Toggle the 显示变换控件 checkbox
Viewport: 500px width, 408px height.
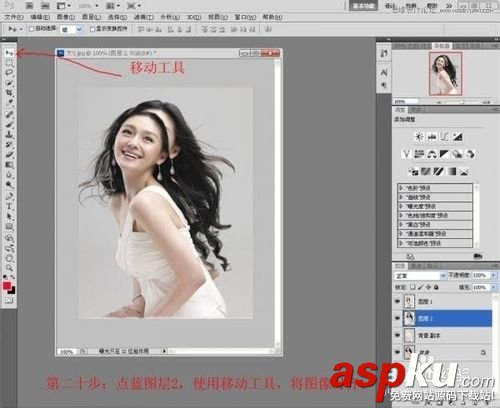[93, 29]
